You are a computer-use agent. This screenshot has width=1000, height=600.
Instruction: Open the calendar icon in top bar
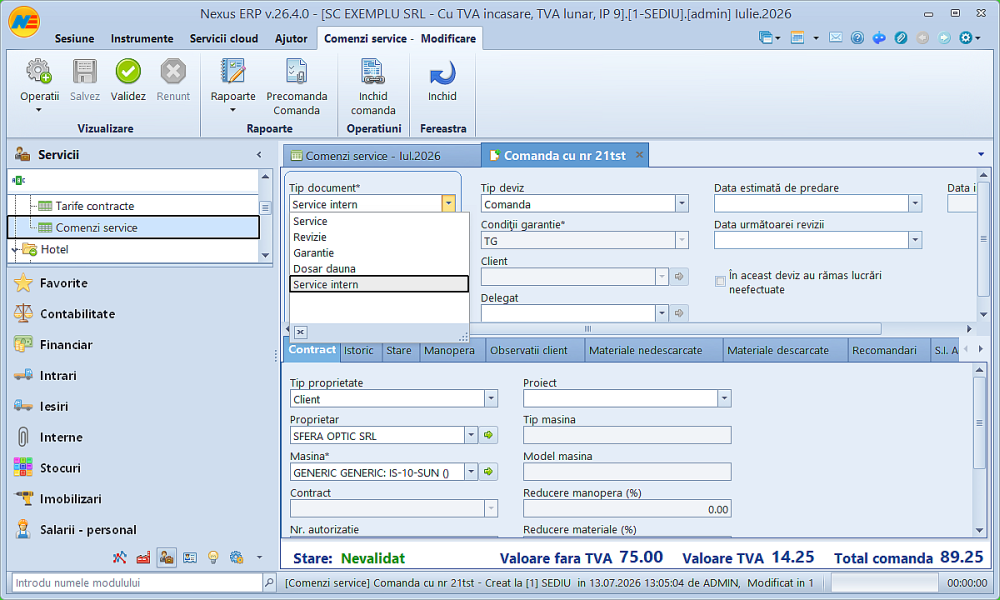797,38
